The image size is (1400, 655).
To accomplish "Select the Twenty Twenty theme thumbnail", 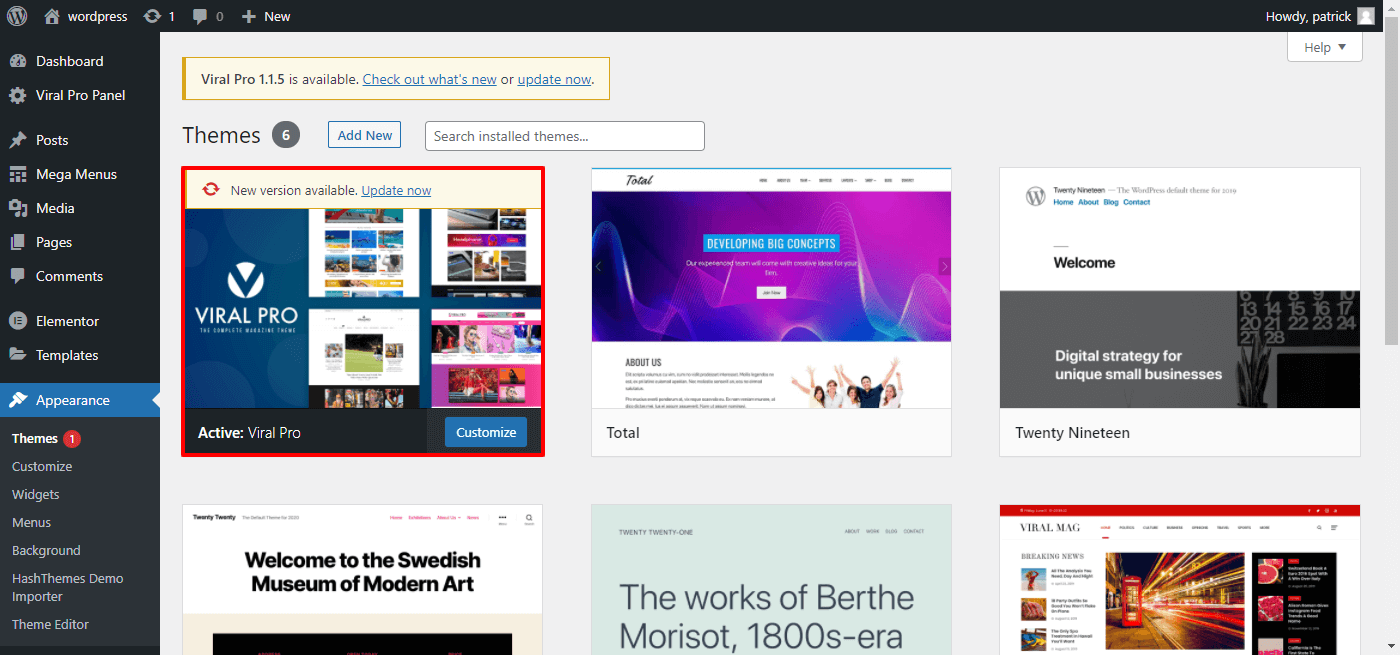I will click(362, 580).
